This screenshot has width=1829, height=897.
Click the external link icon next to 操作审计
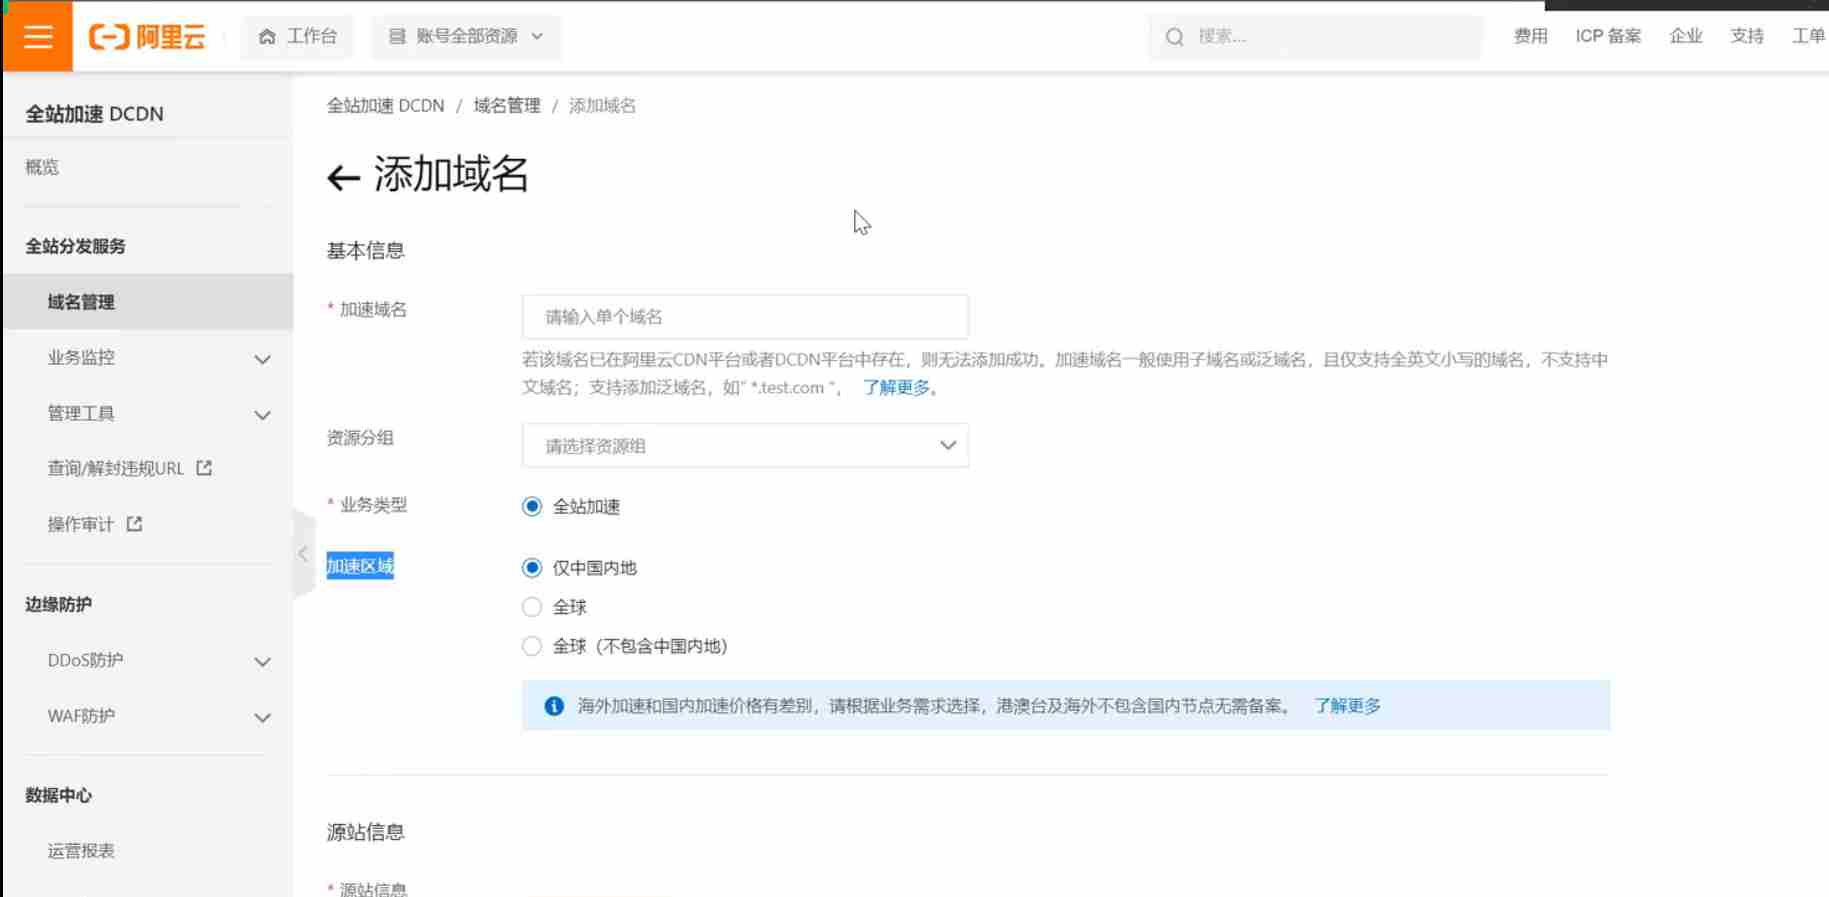click(134, 524)
